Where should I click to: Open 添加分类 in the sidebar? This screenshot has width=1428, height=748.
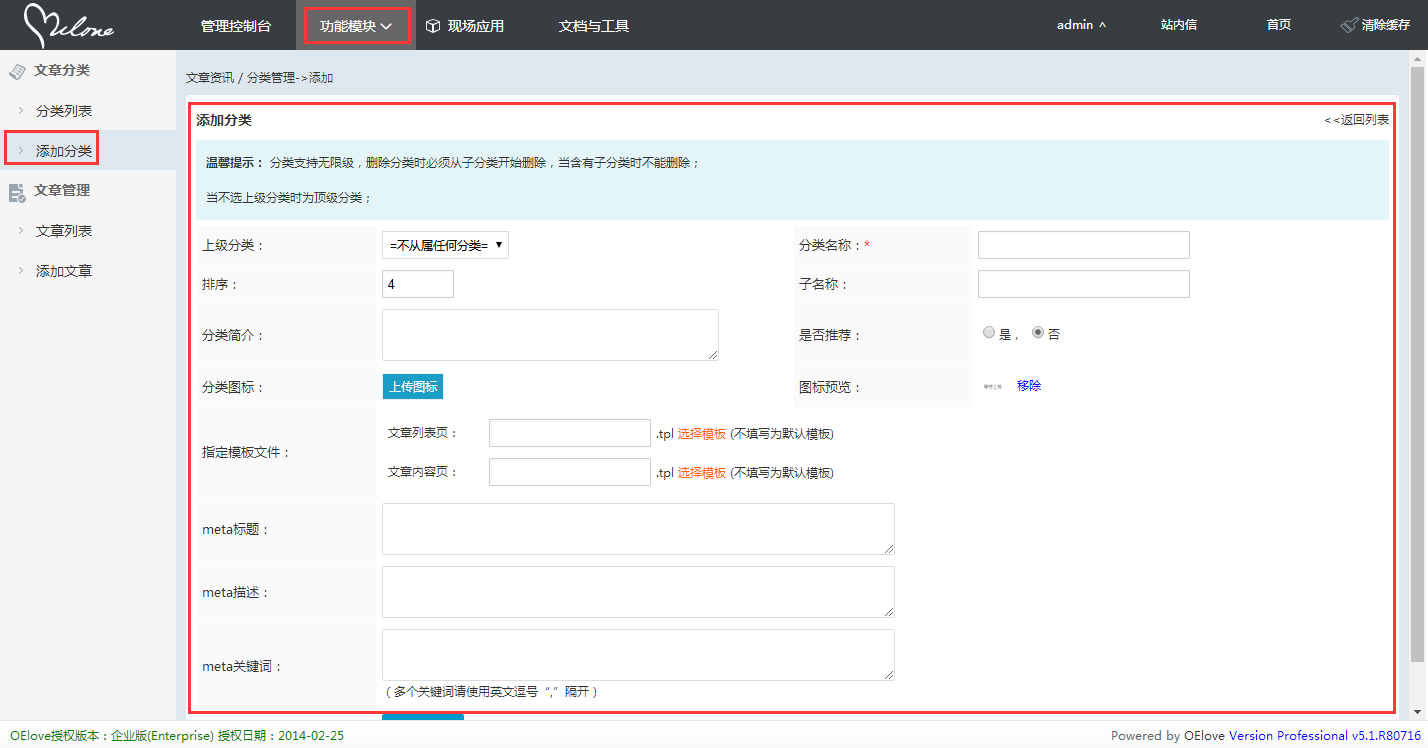click(64, 151)
